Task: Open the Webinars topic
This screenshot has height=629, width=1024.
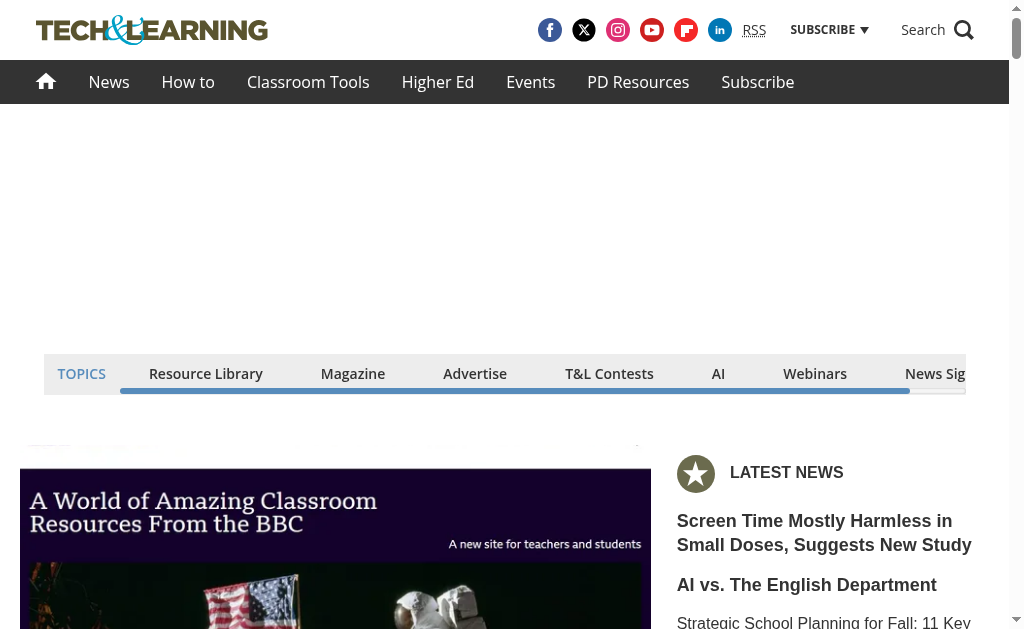Action: pyautogui.click(x=815, y=374)
